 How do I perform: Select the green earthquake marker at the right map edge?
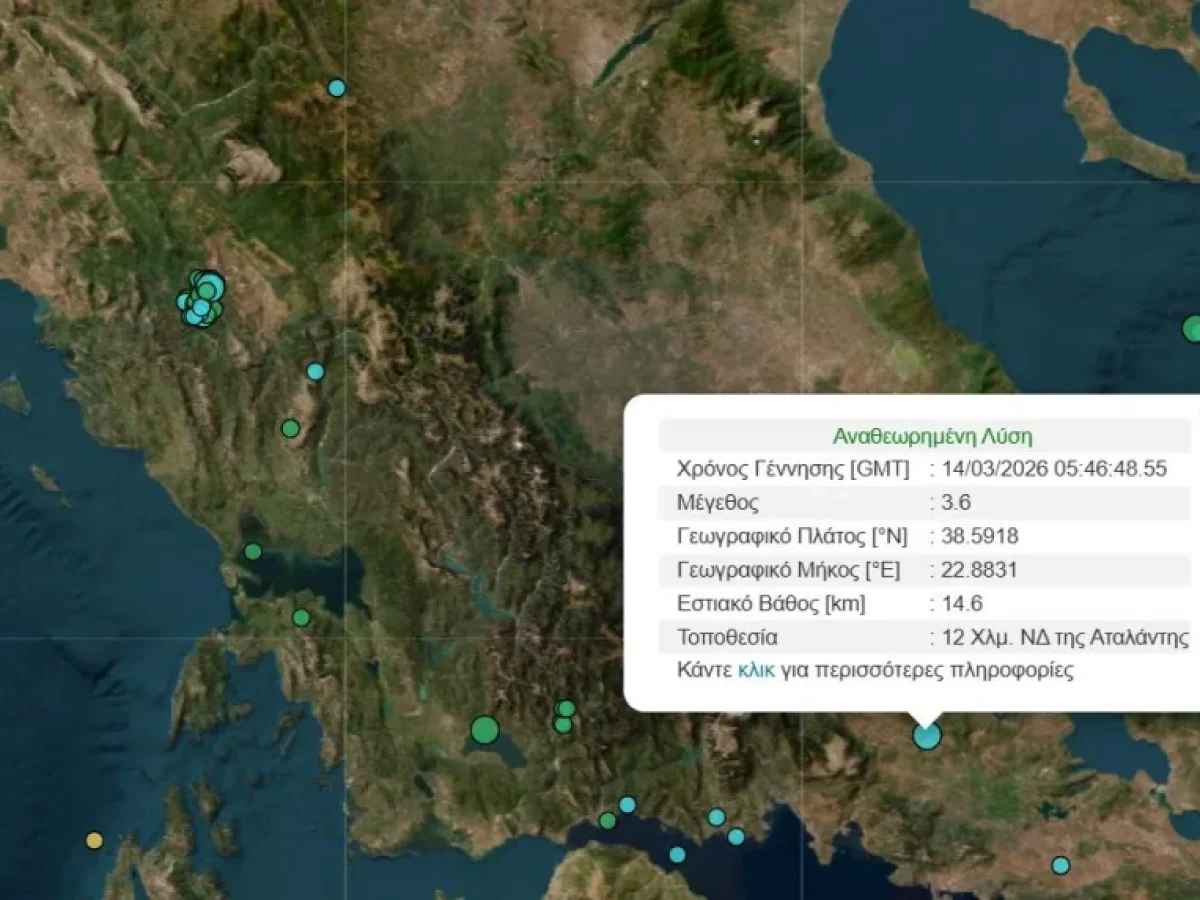pos(1194,327)
